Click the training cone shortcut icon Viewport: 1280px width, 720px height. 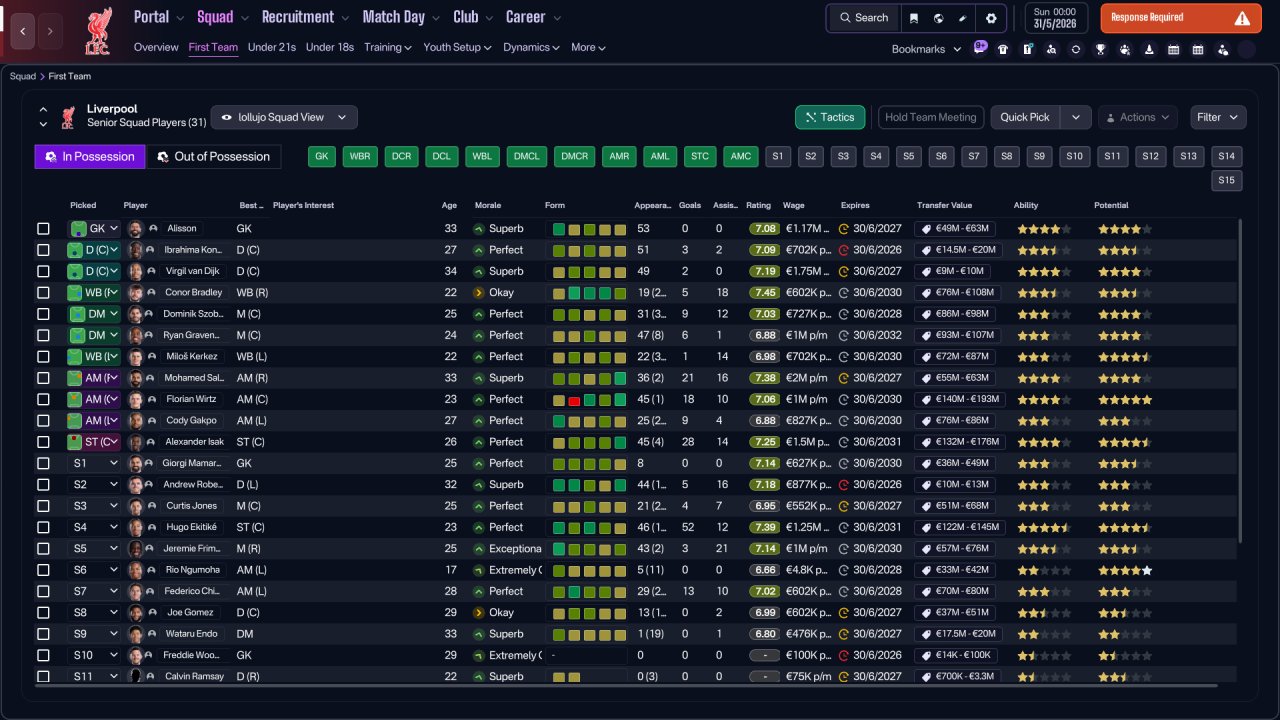coord(1149,49)
